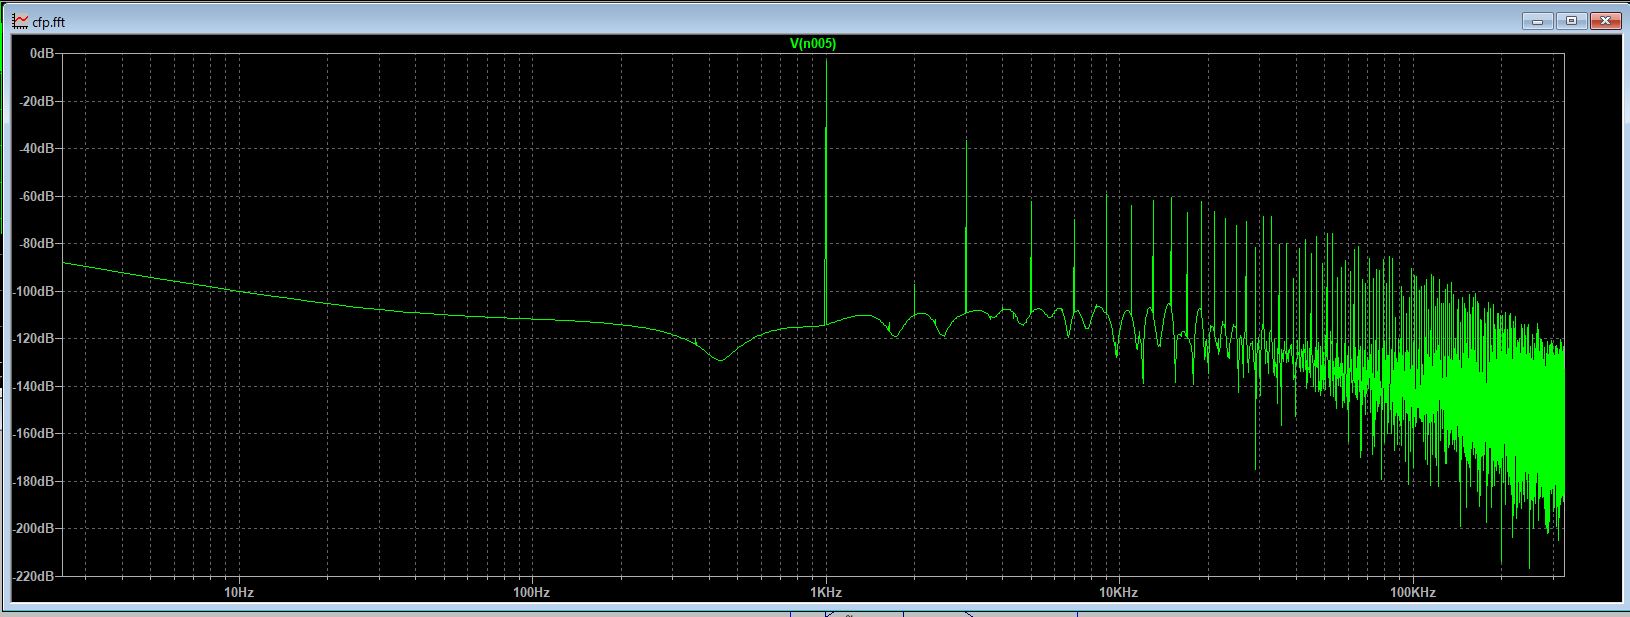Click the cfp.fft window title text
1630x617 pixels.
click(x=49, y=22)
